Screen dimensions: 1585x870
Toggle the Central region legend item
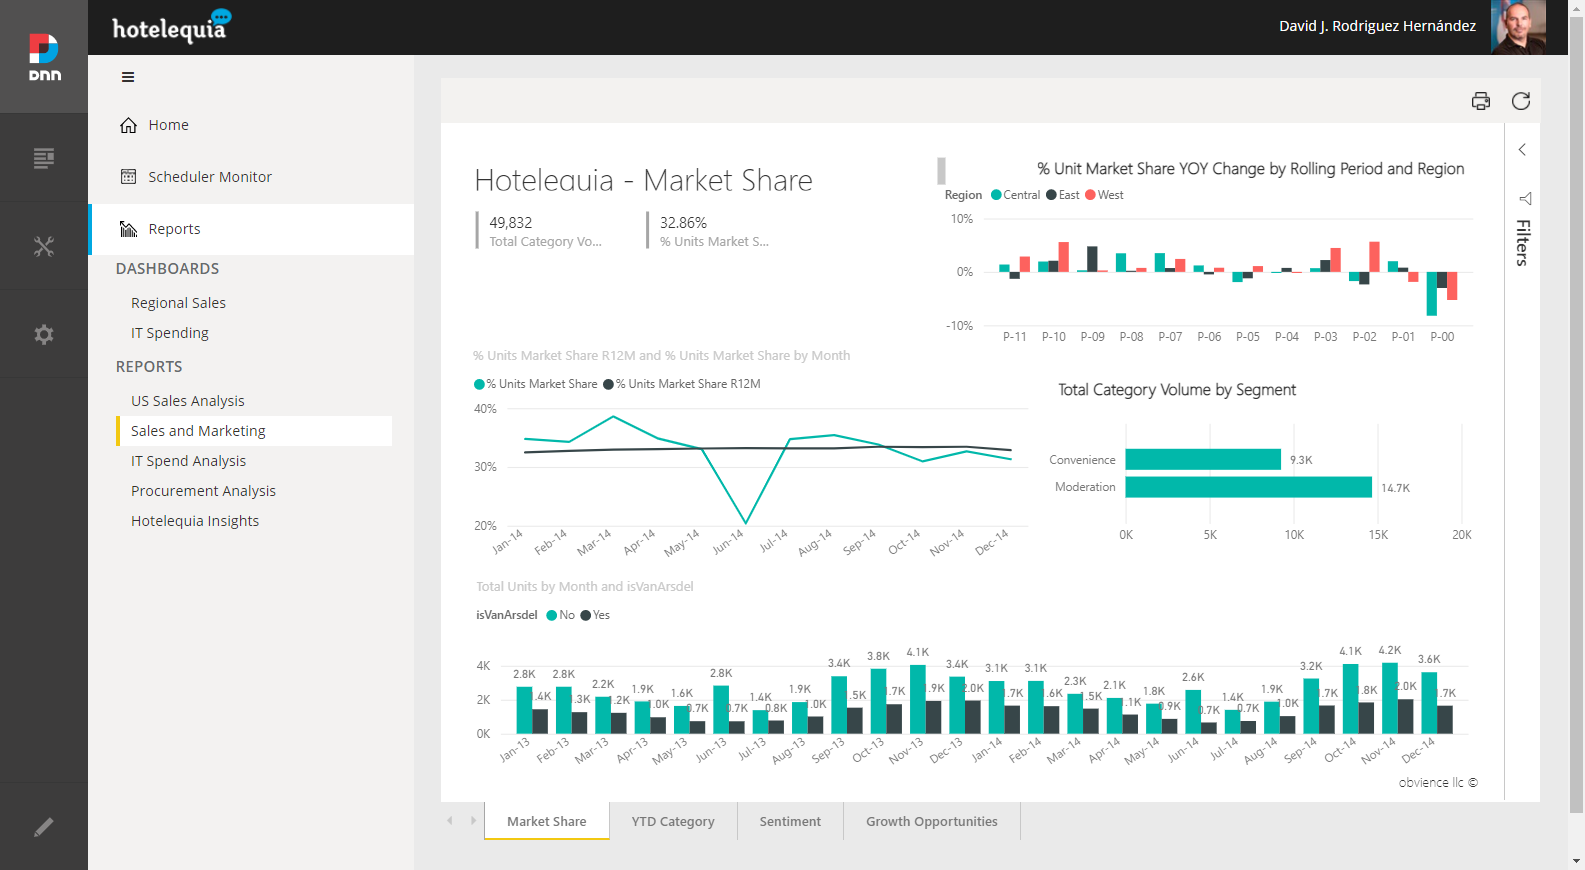1016,195
